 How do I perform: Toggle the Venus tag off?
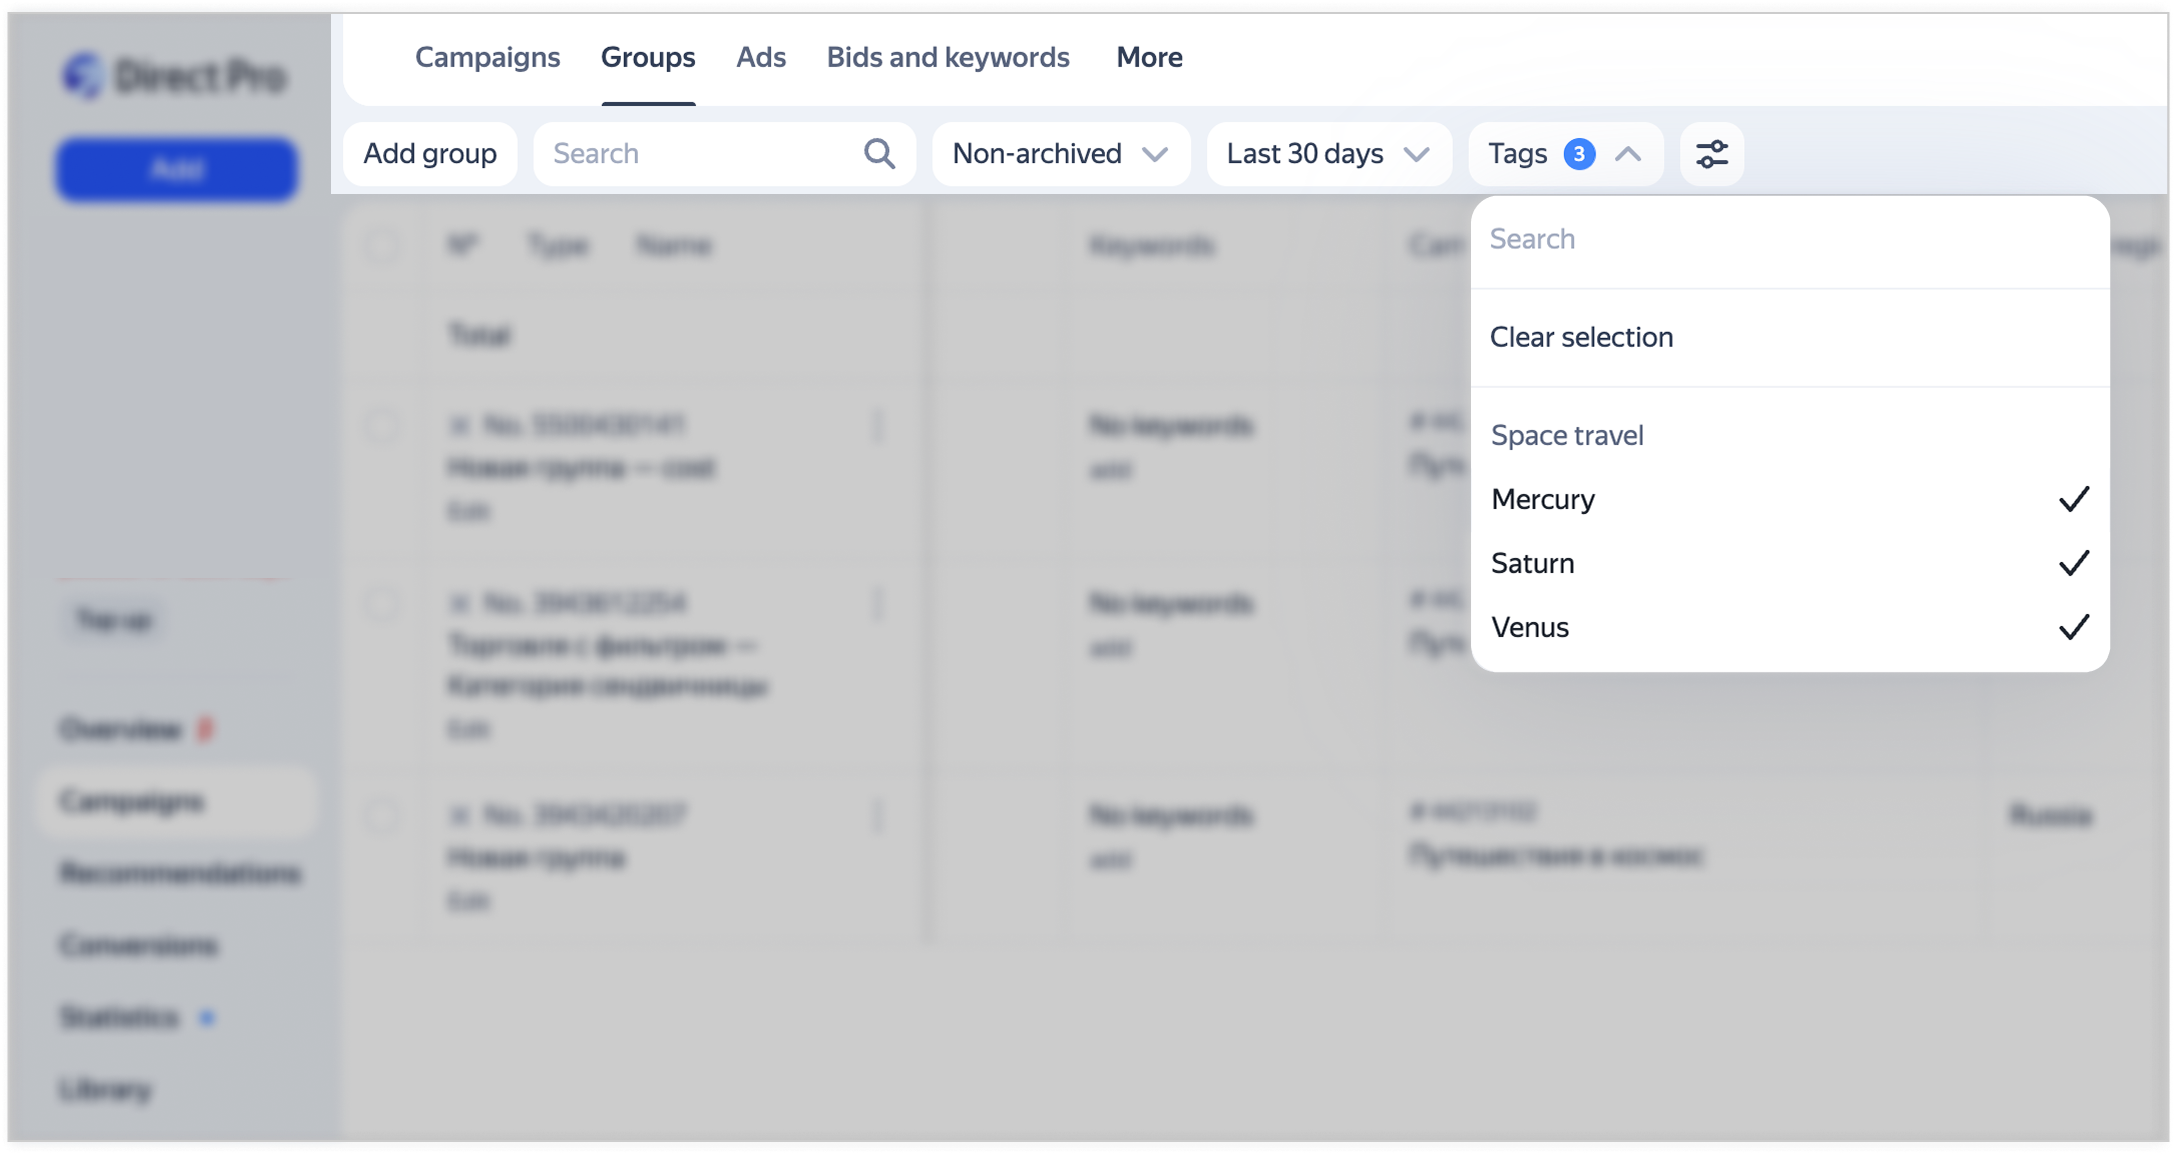click(x=1790, y=627)
